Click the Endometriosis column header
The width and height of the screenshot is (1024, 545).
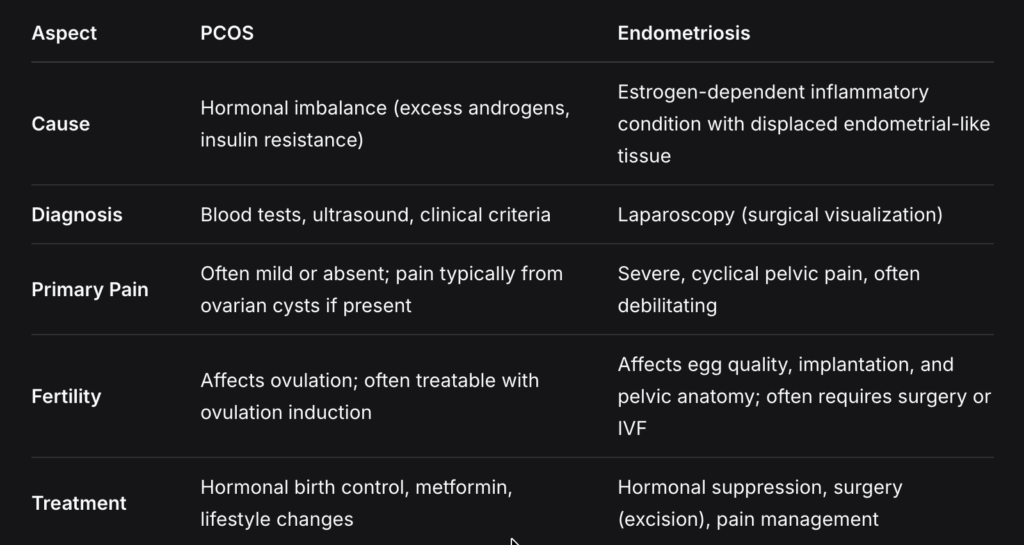coord(683,33)
